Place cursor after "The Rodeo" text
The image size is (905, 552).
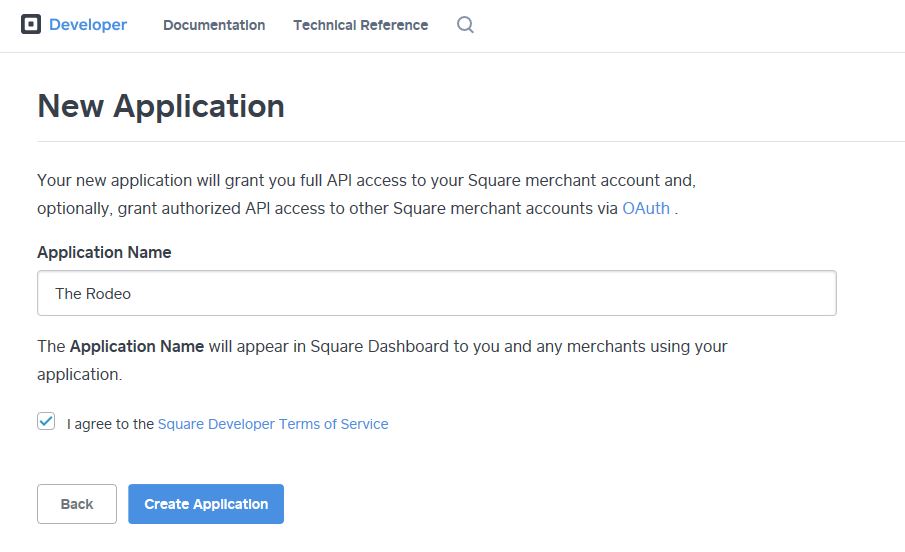(x=132, y=293)
